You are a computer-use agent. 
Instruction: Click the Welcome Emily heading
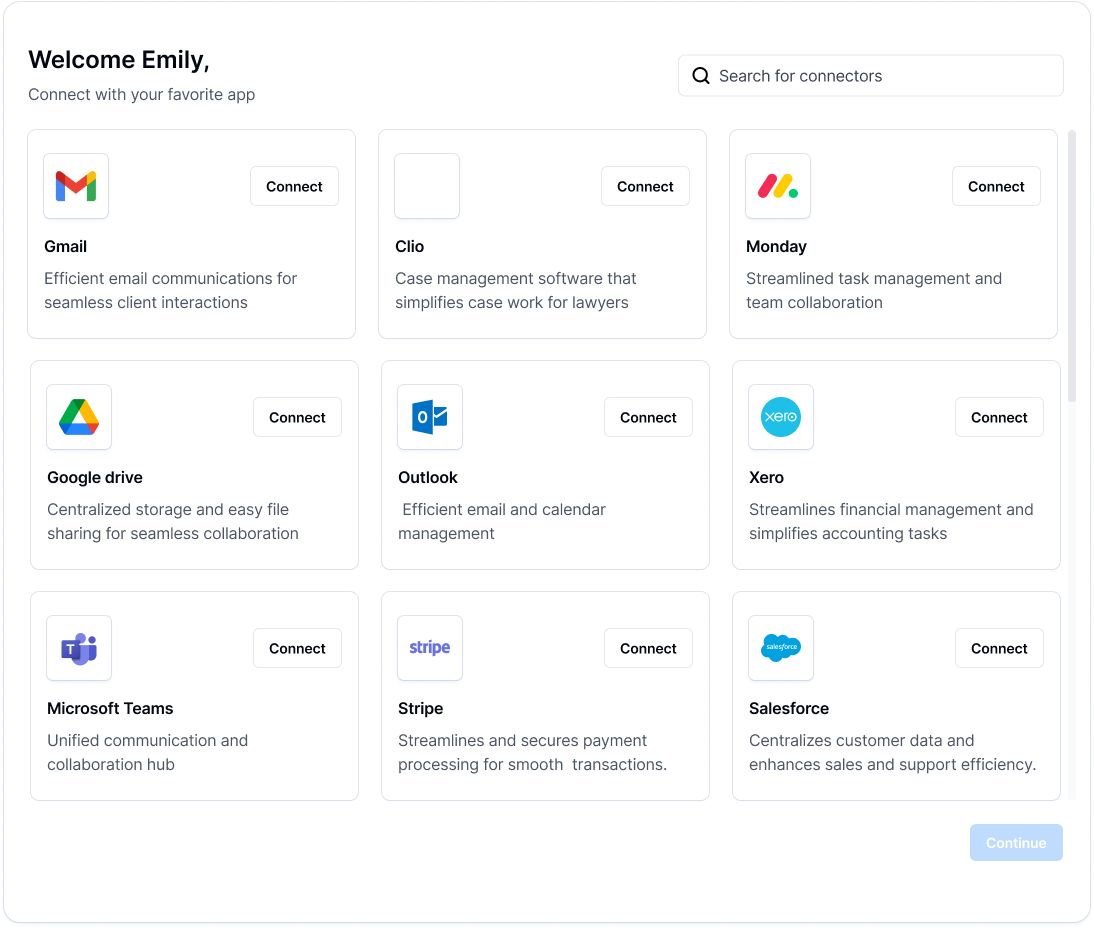coord(119,60)
